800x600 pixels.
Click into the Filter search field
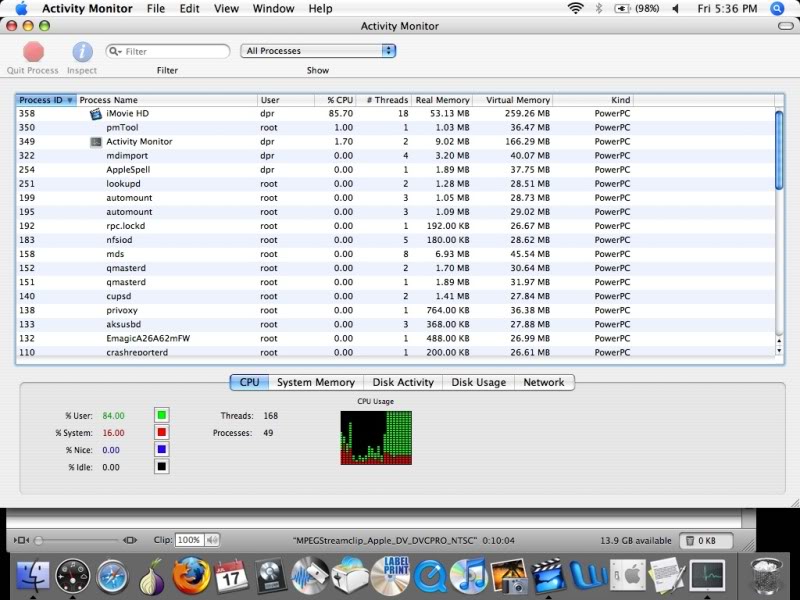coord(168,51)
